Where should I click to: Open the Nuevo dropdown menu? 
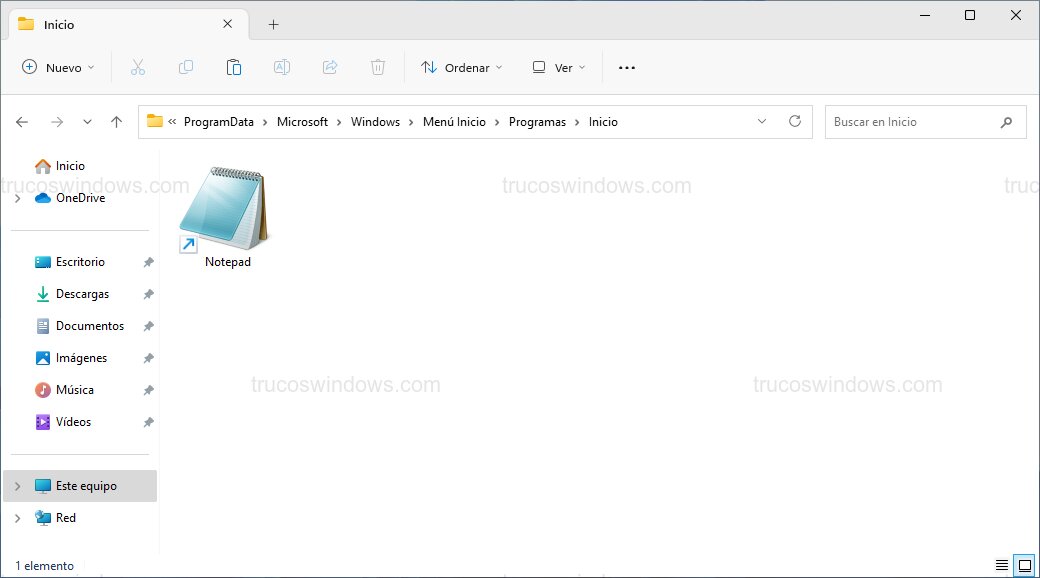(58, 67)
